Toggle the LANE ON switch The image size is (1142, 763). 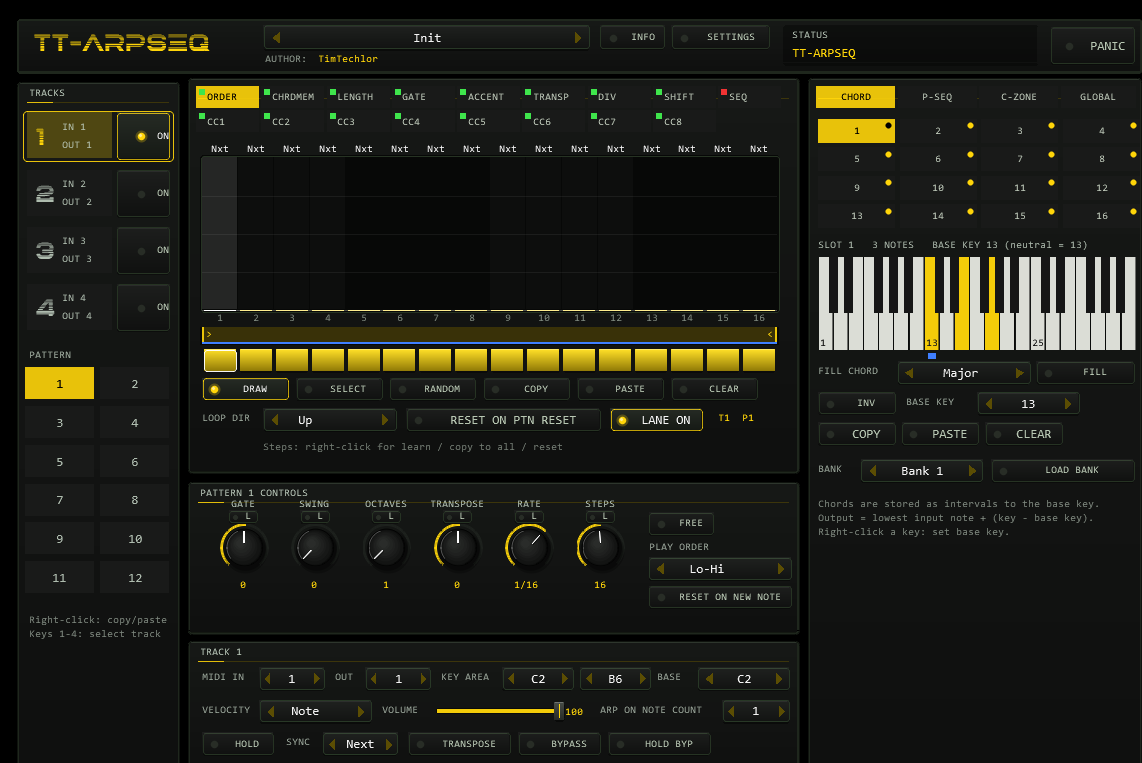point(657,420)
